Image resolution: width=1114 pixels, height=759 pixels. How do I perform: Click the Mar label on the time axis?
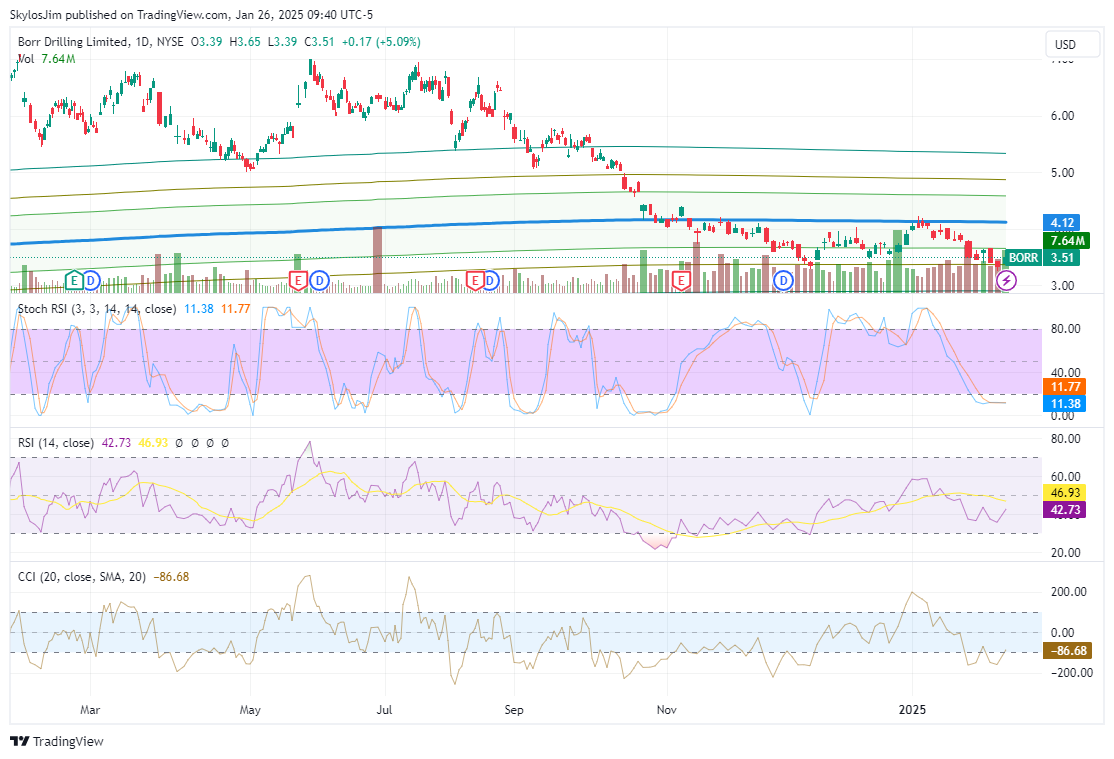point(90,710)
